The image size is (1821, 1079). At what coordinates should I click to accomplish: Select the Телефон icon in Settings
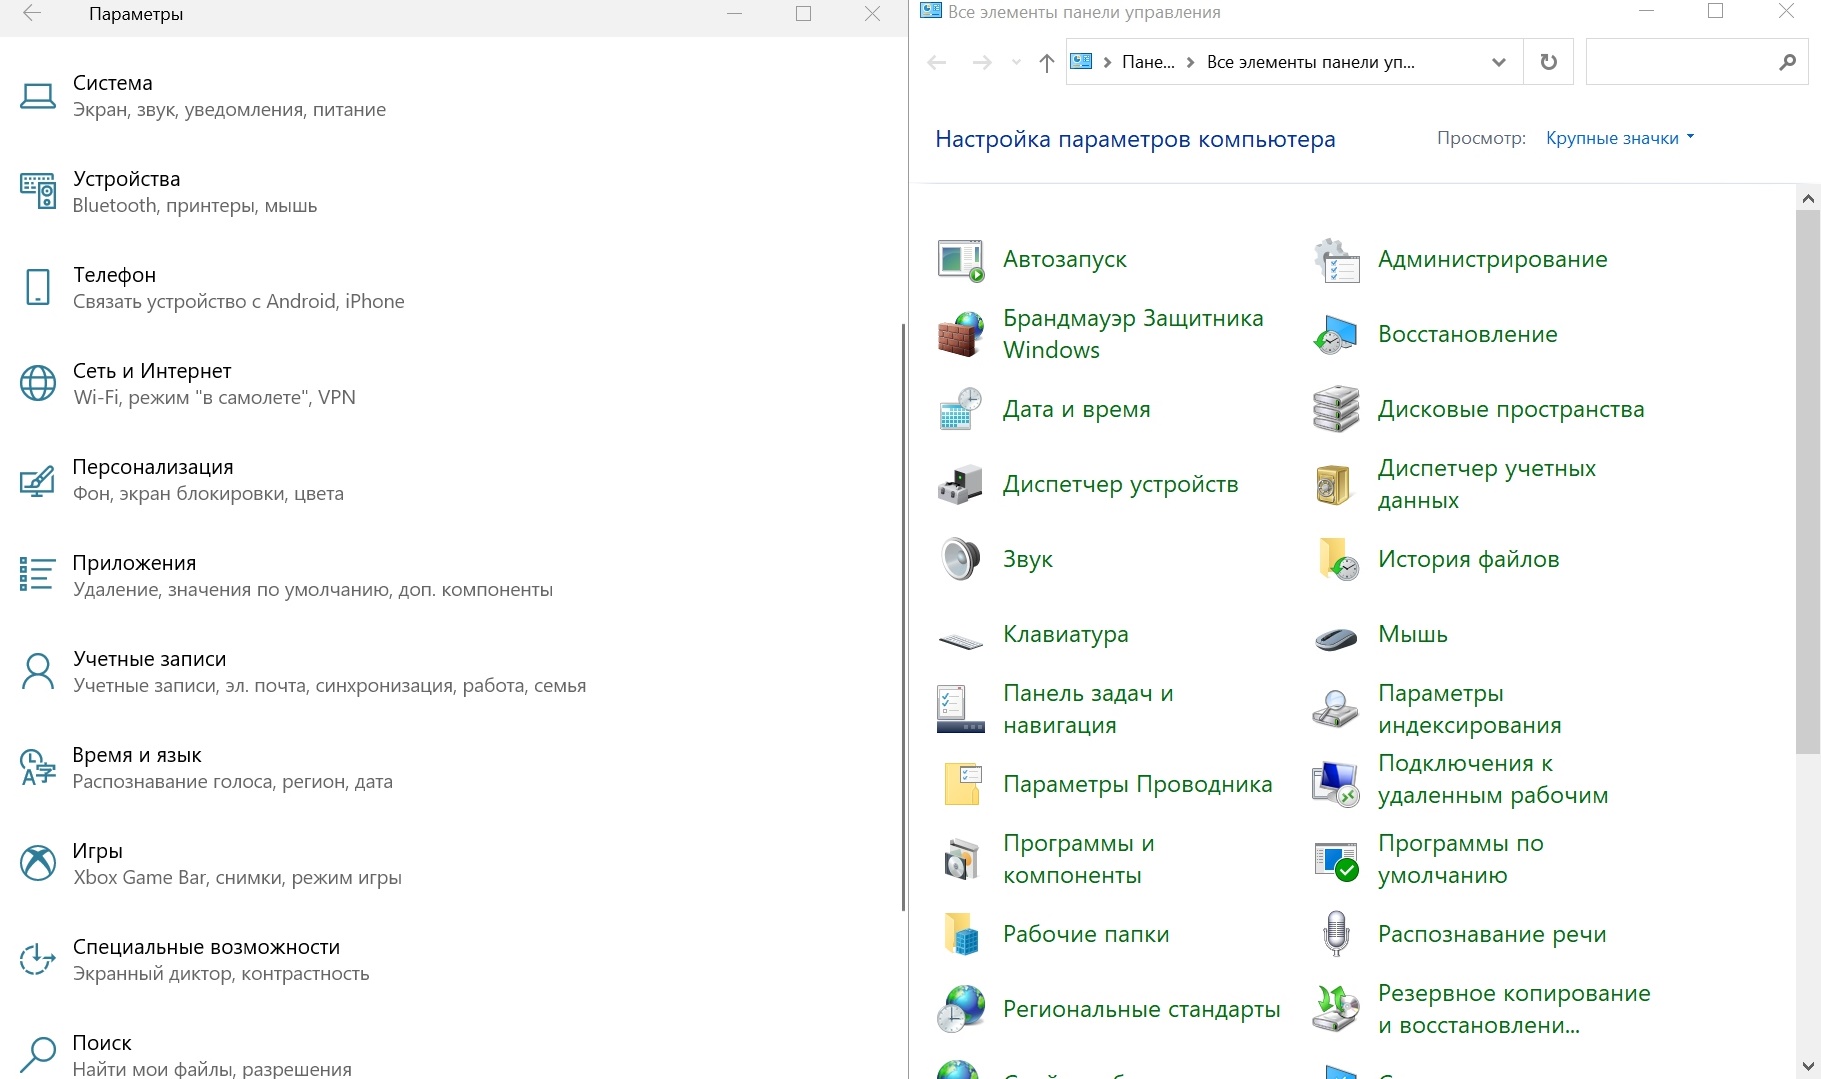38,287
